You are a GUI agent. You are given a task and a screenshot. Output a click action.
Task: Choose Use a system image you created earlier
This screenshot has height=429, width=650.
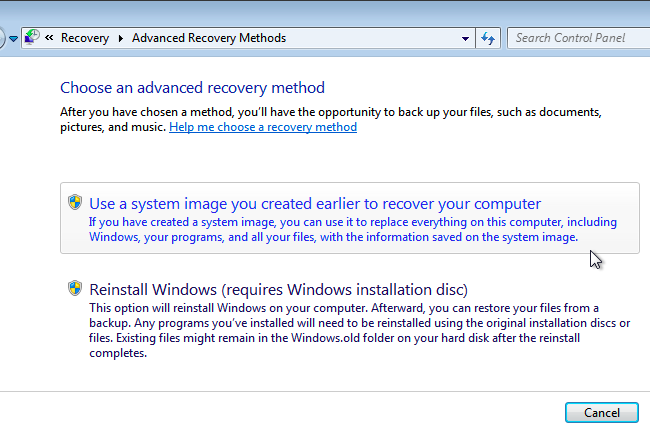[x=315, y=203]
